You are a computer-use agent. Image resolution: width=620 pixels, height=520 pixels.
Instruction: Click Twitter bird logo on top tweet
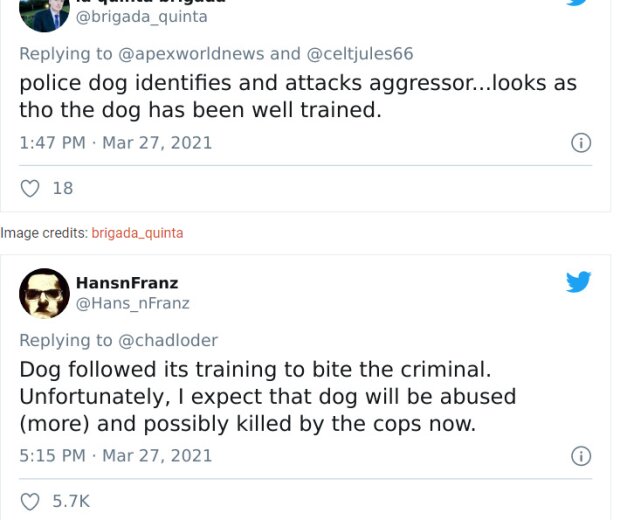(x=578, y=2)
